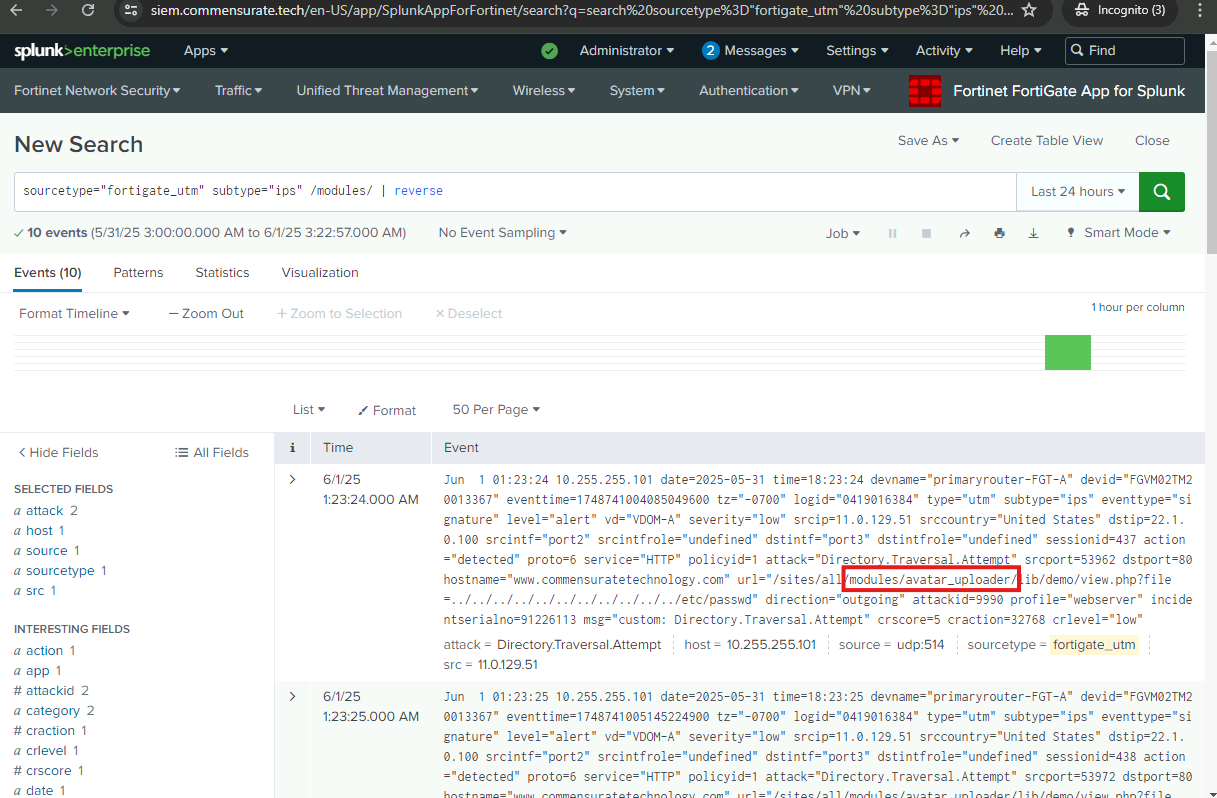Screen dimensions: 1217x798
Task: Click the green health status checkmark
Action: pyautogui.click(x=549, y=51)
